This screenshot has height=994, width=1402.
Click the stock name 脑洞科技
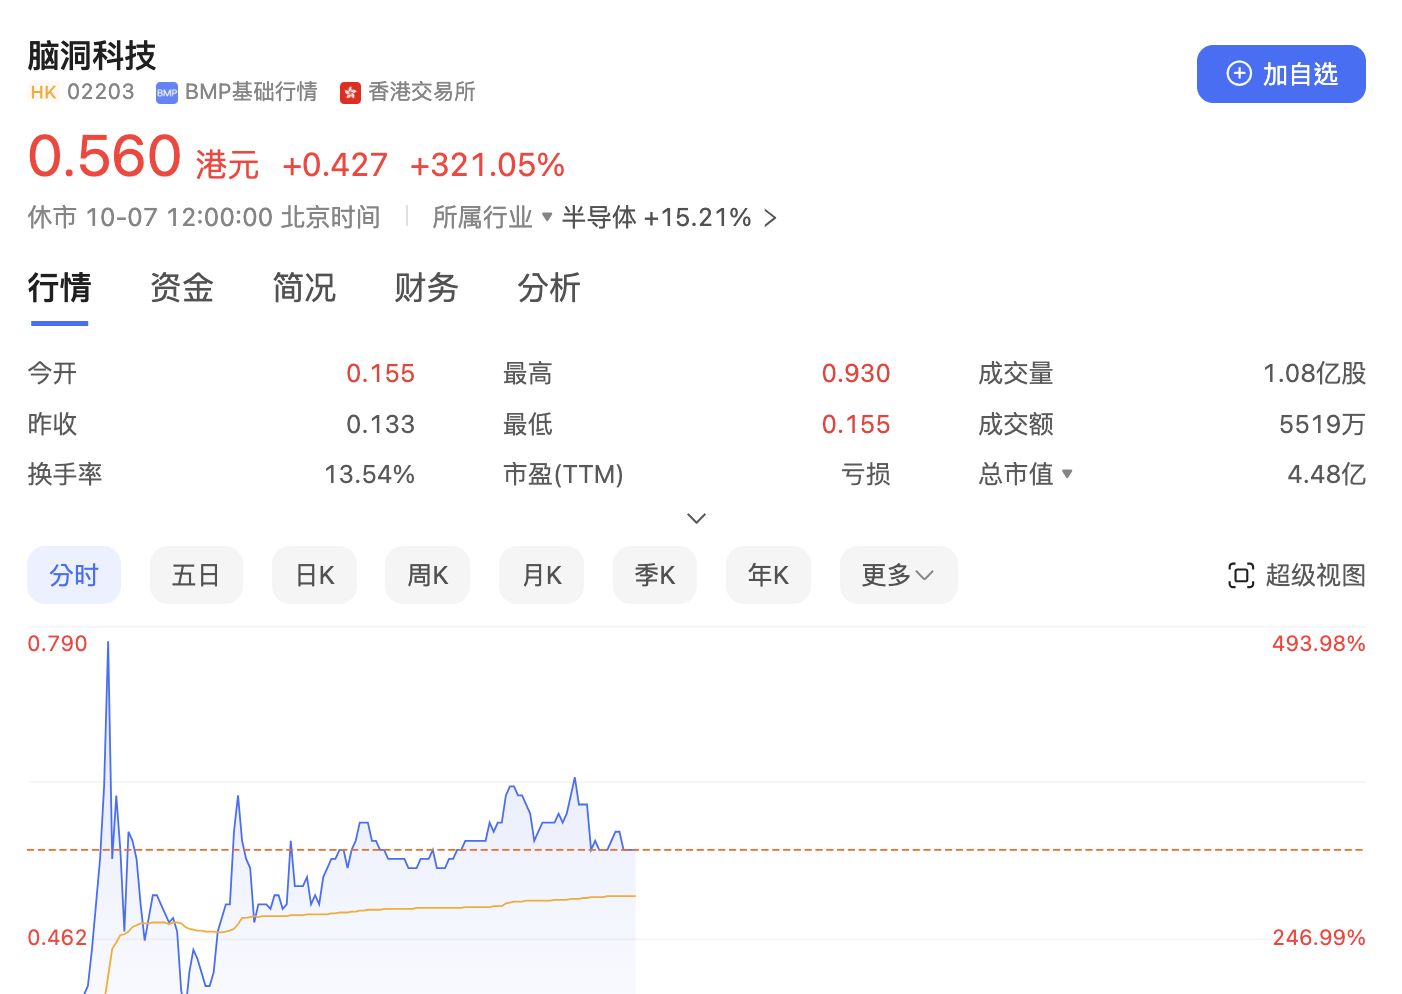coord(92,56)
